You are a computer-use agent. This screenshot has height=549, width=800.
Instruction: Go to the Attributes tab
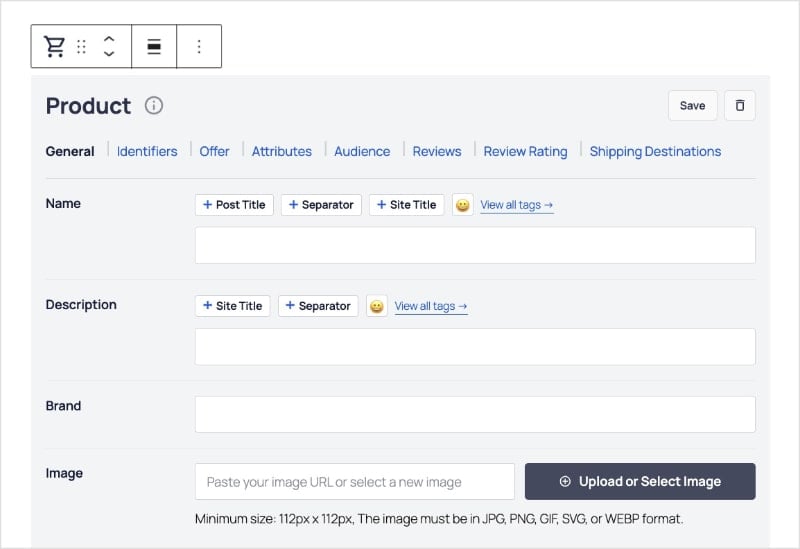tap(282, 152)
